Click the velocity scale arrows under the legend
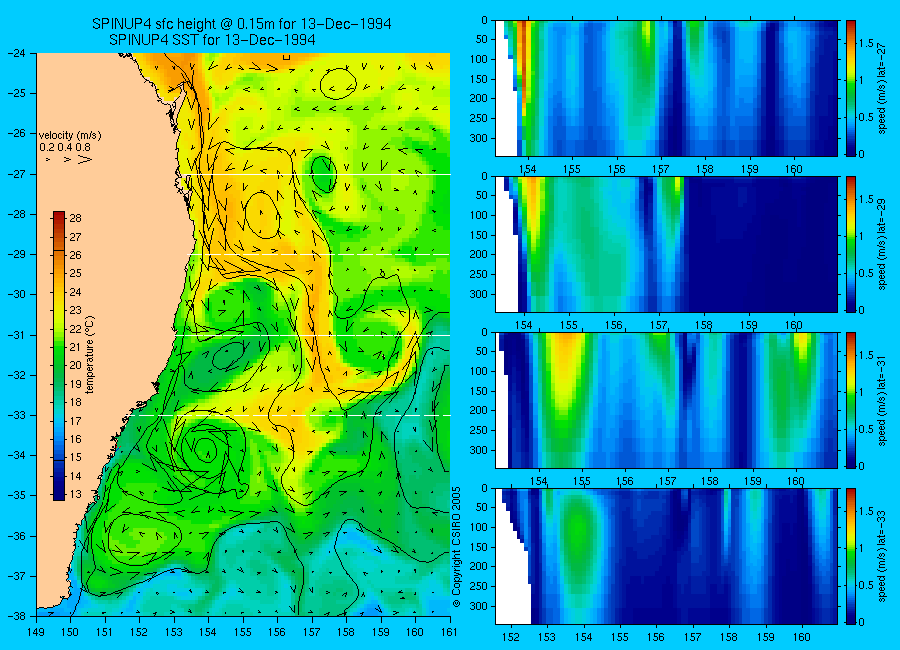The image size is (900, 650). pyautogui.click(x=69, y=159)
